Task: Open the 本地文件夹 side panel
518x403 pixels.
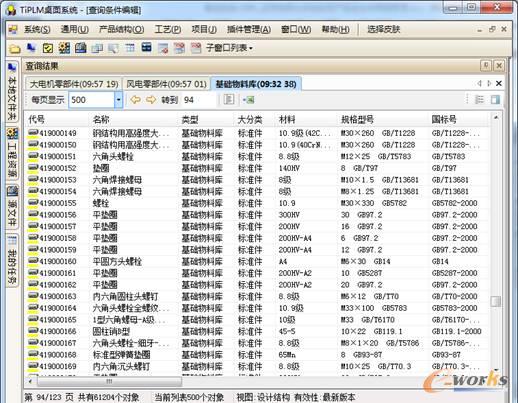Action: point(12,92)
